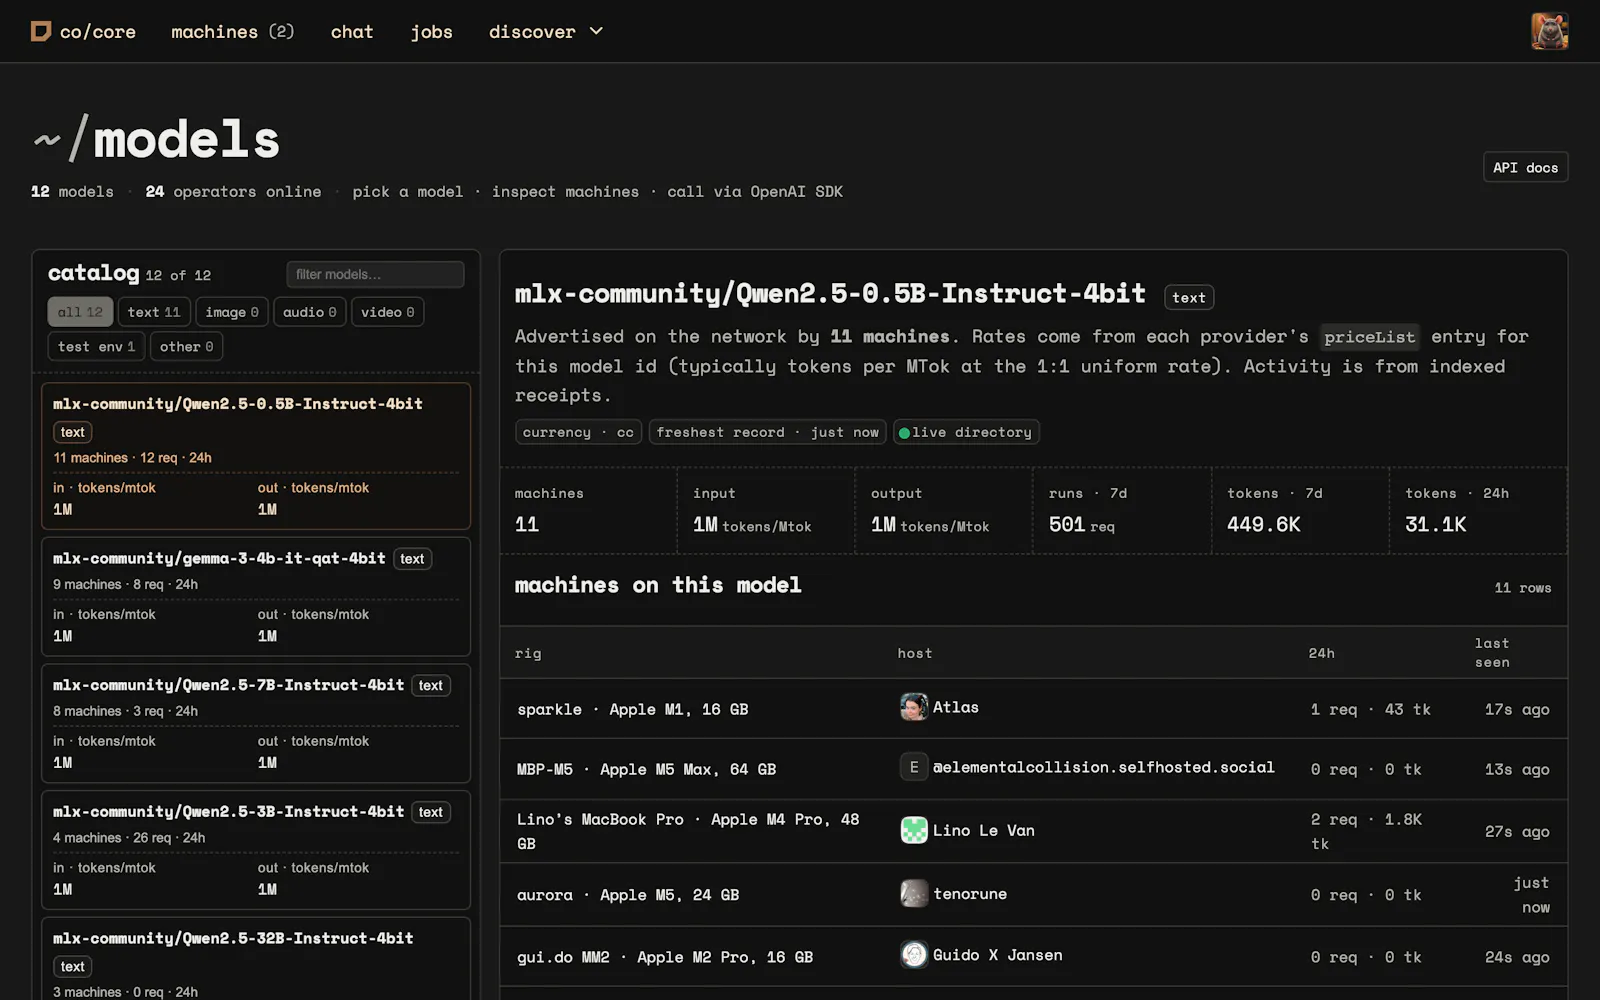
Task: Click Atlas host avatar icon
Action: (x=913, y=707)
